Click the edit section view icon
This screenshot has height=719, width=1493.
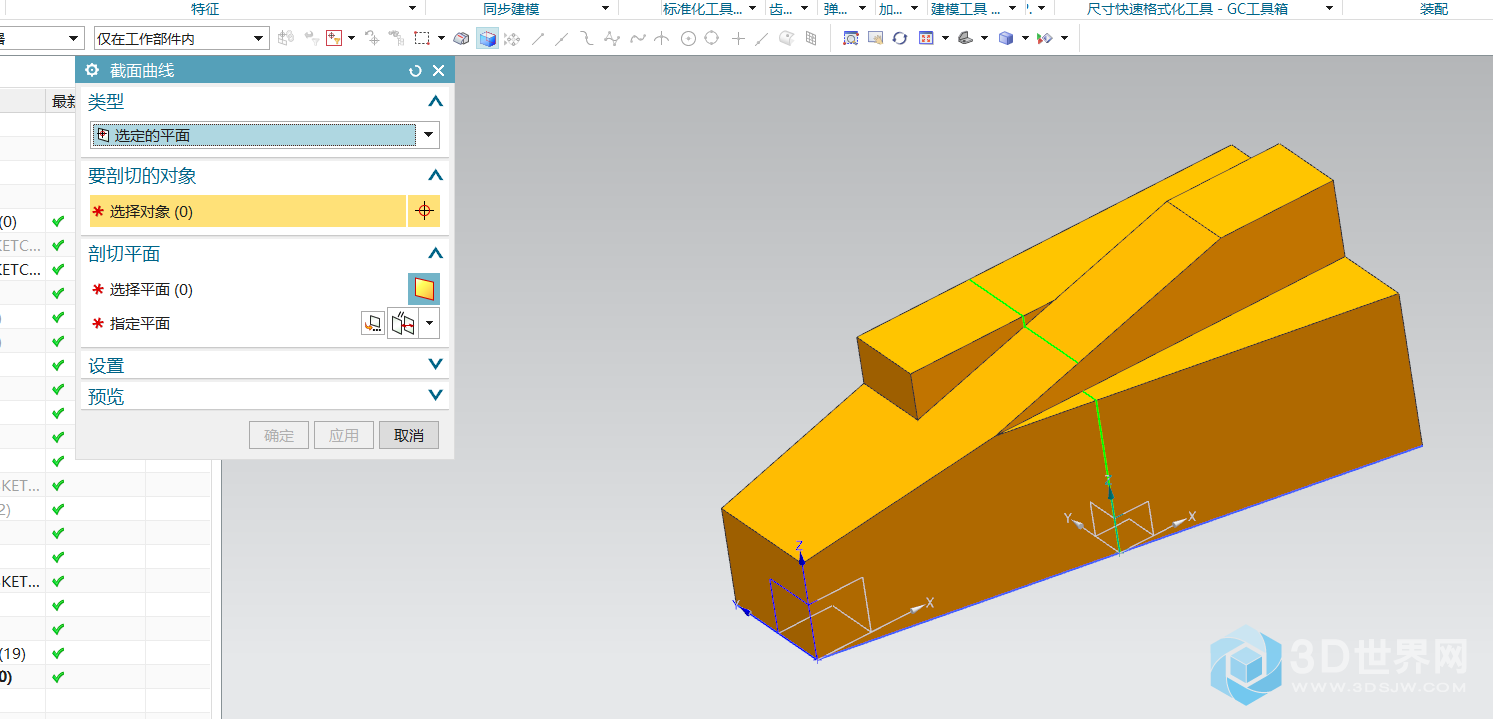click(1043, 39)
